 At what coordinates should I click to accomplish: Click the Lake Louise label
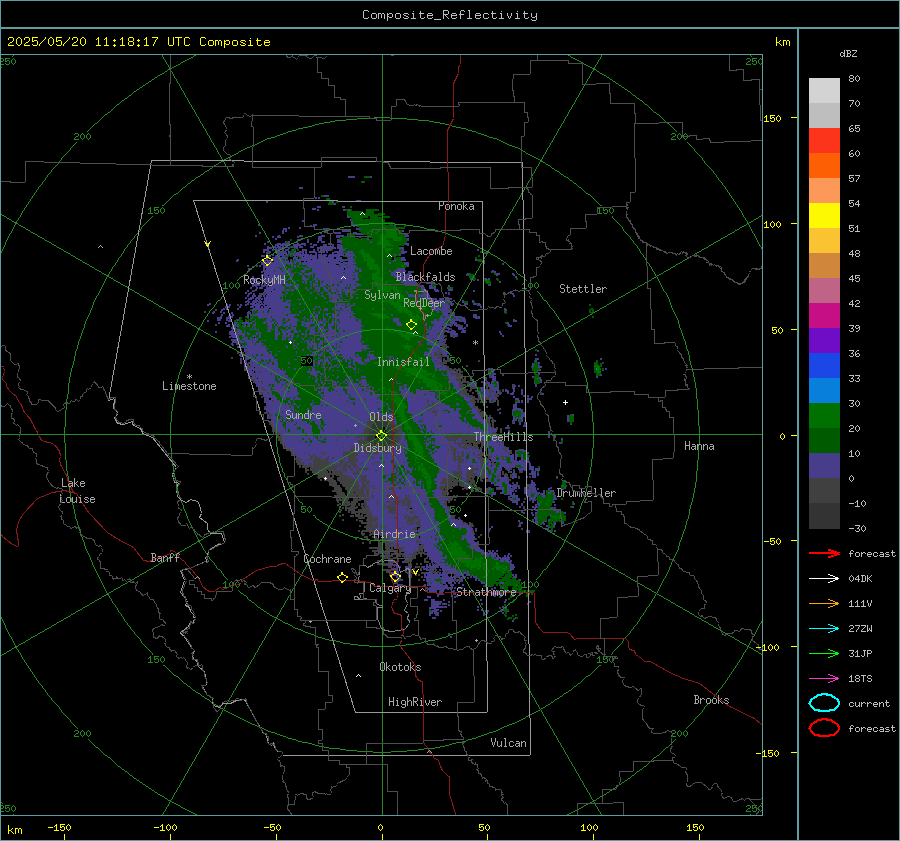(77, 491)
